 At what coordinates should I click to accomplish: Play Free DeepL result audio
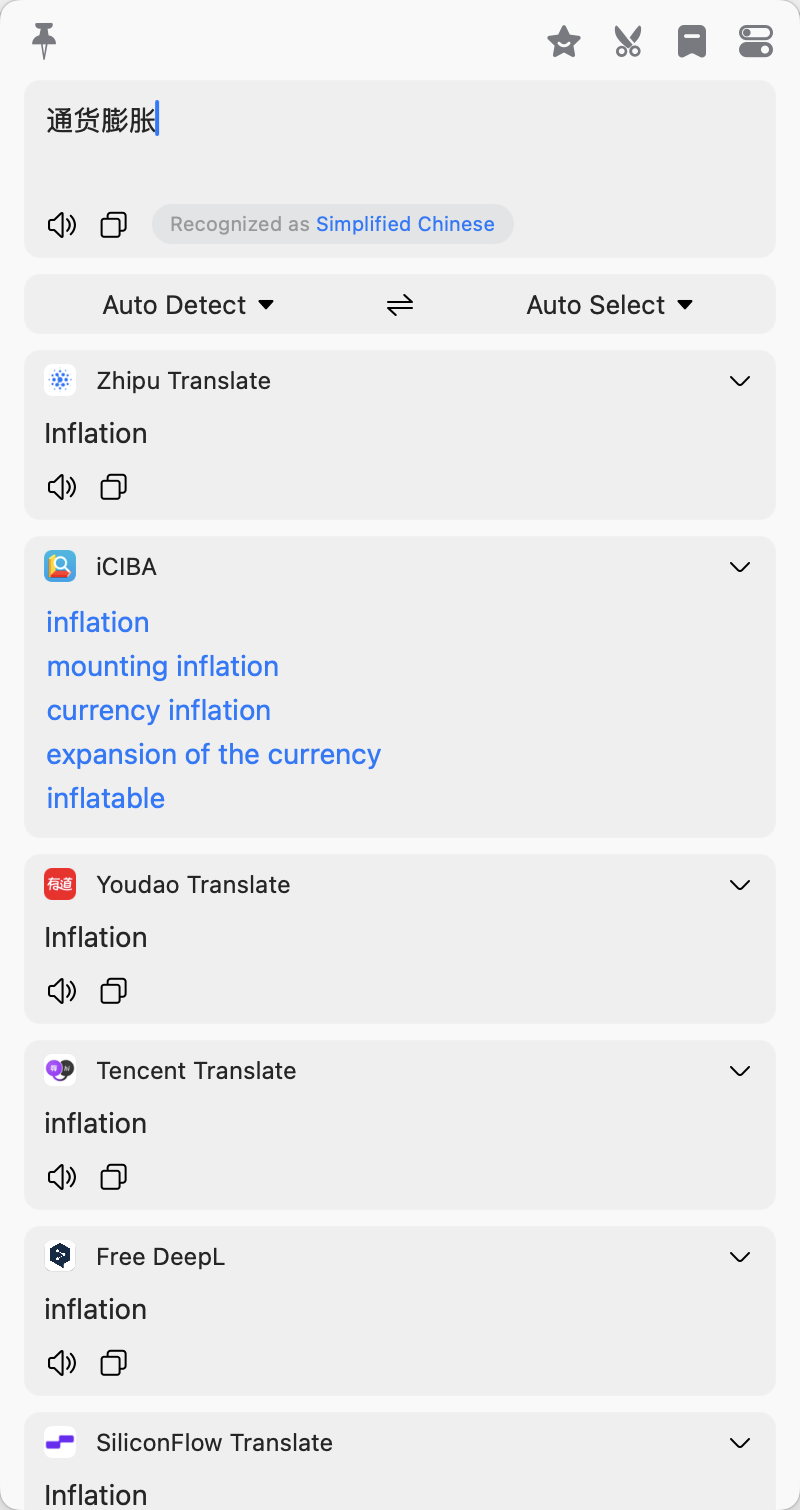(x=62, y=1363)
